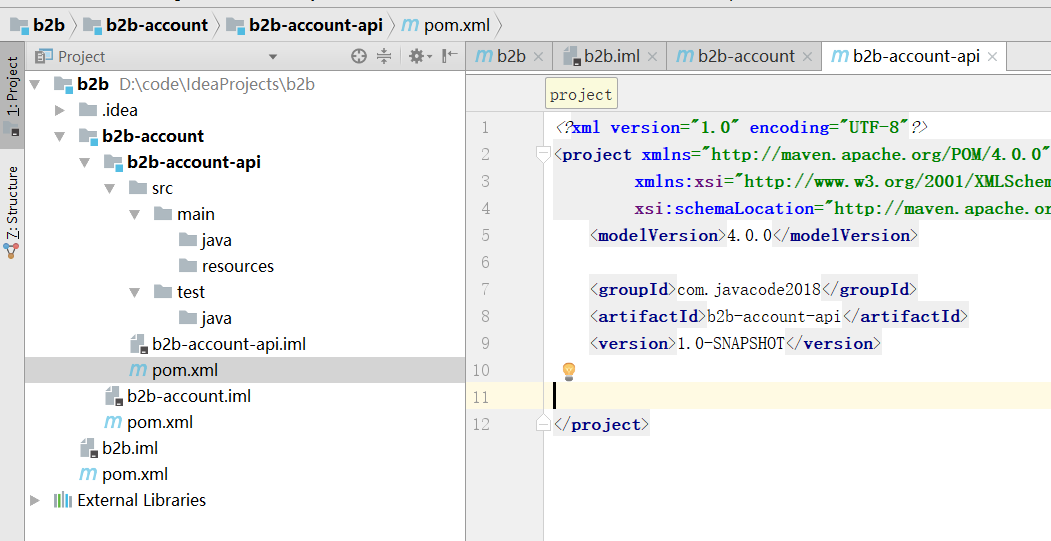The image size is (1051, 541).
Task: Click the fold end marker at line 12
Action: click(x=543, y=424)
